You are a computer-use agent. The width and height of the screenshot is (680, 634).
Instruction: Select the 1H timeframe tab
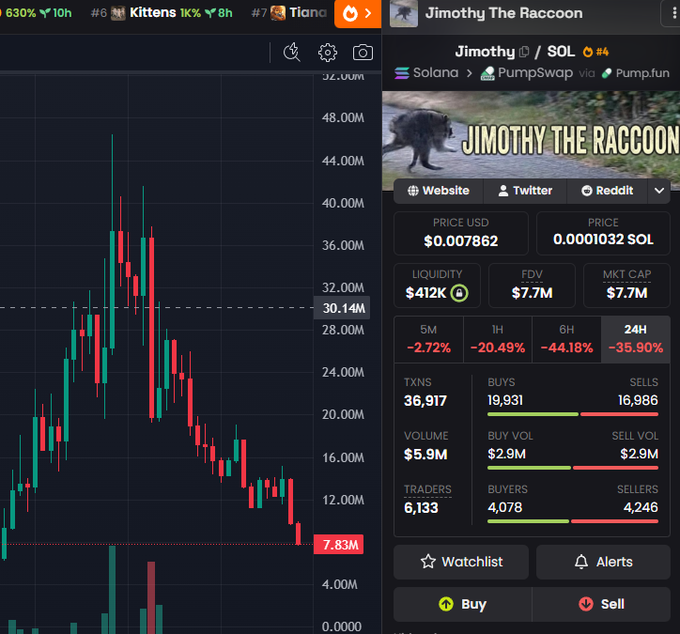(497, 340)
